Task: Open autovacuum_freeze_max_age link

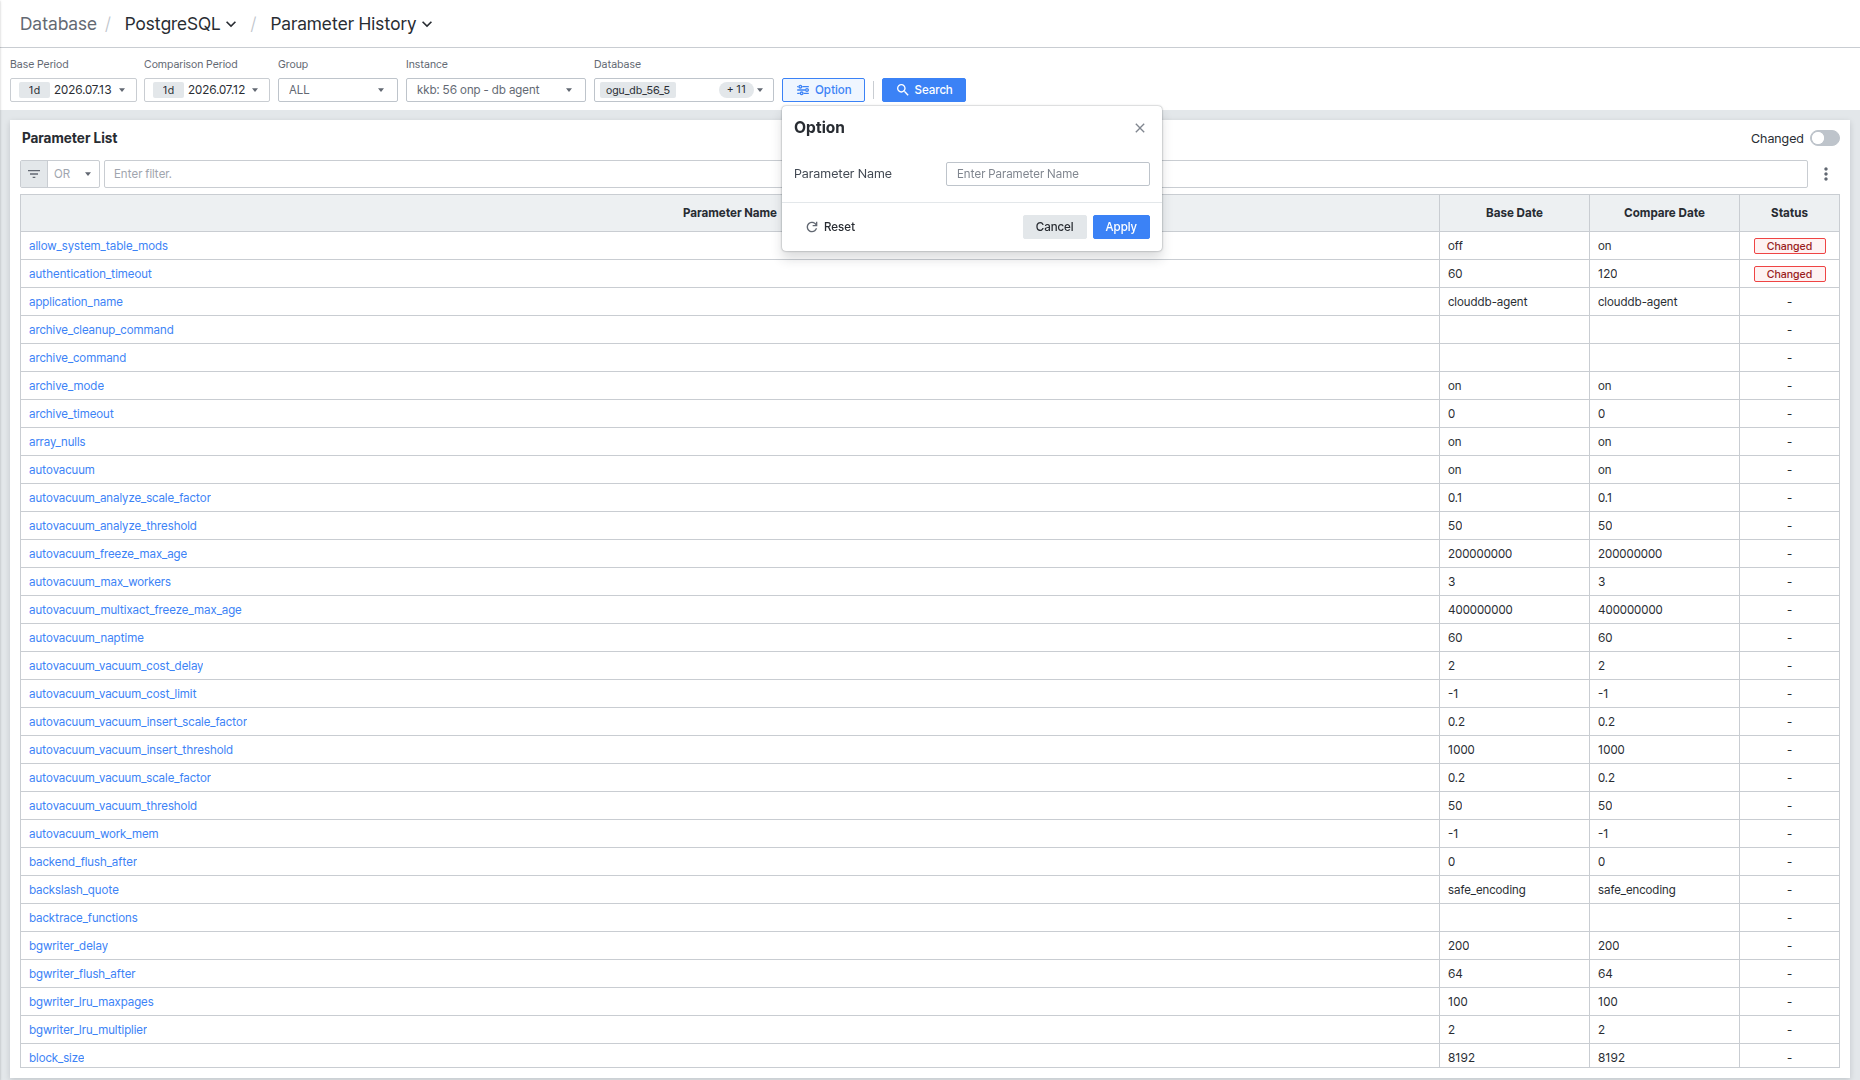Action: pos(108,554)
